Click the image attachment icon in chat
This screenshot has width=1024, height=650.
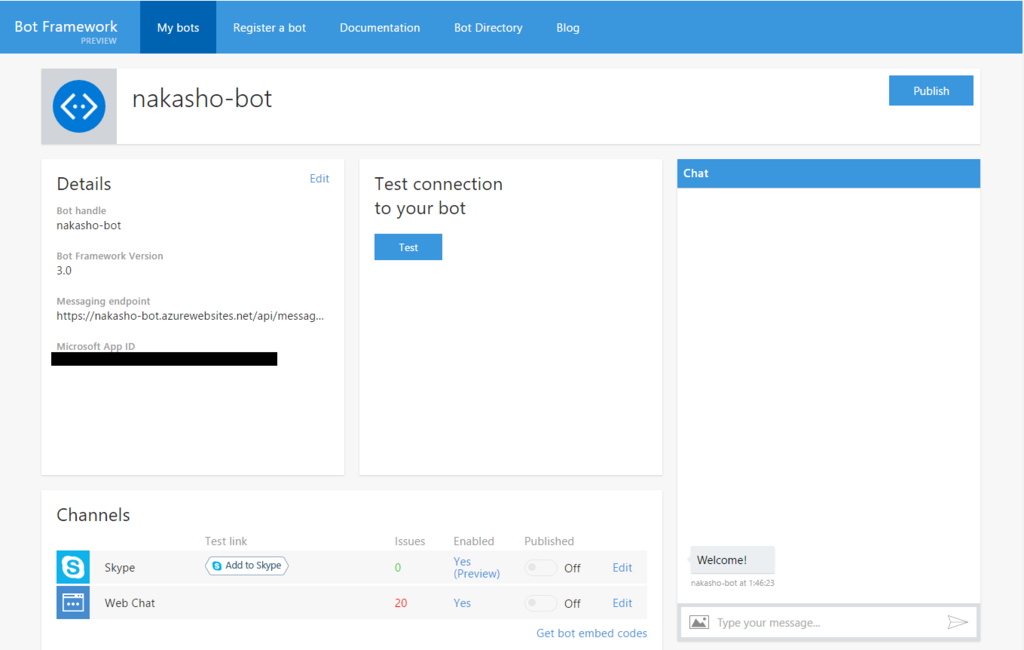[x=699, y=622]
